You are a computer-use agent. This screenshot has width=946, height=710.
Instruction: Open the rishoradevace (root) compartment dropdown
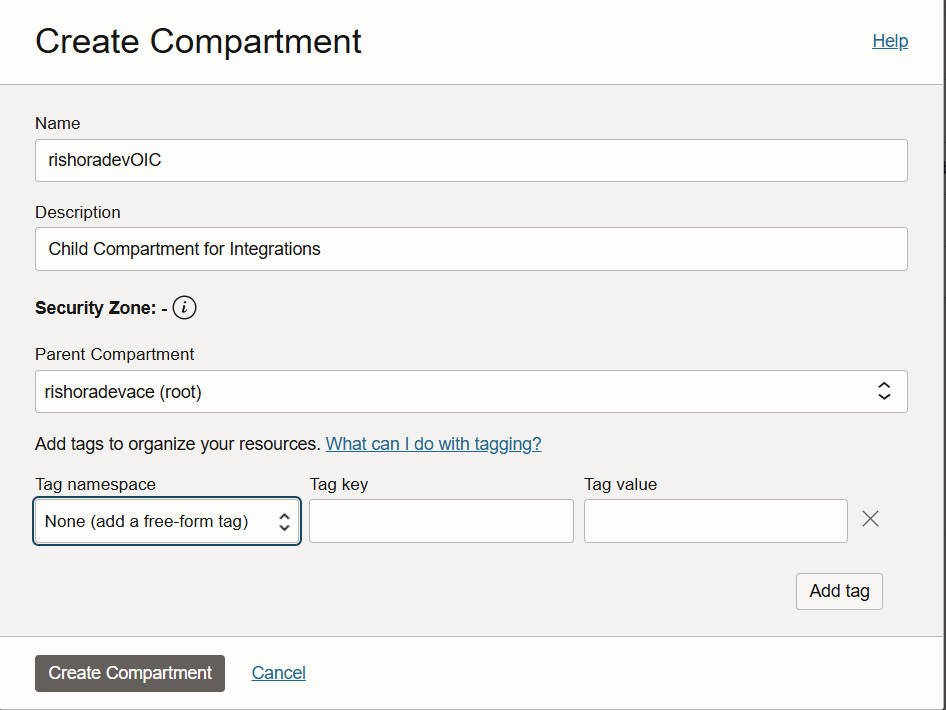(x=470, y=392)
